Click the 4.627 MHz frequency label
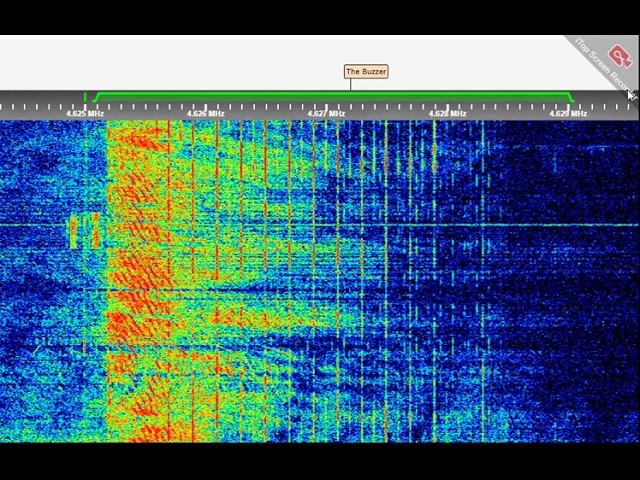 (x=327, y=113)
